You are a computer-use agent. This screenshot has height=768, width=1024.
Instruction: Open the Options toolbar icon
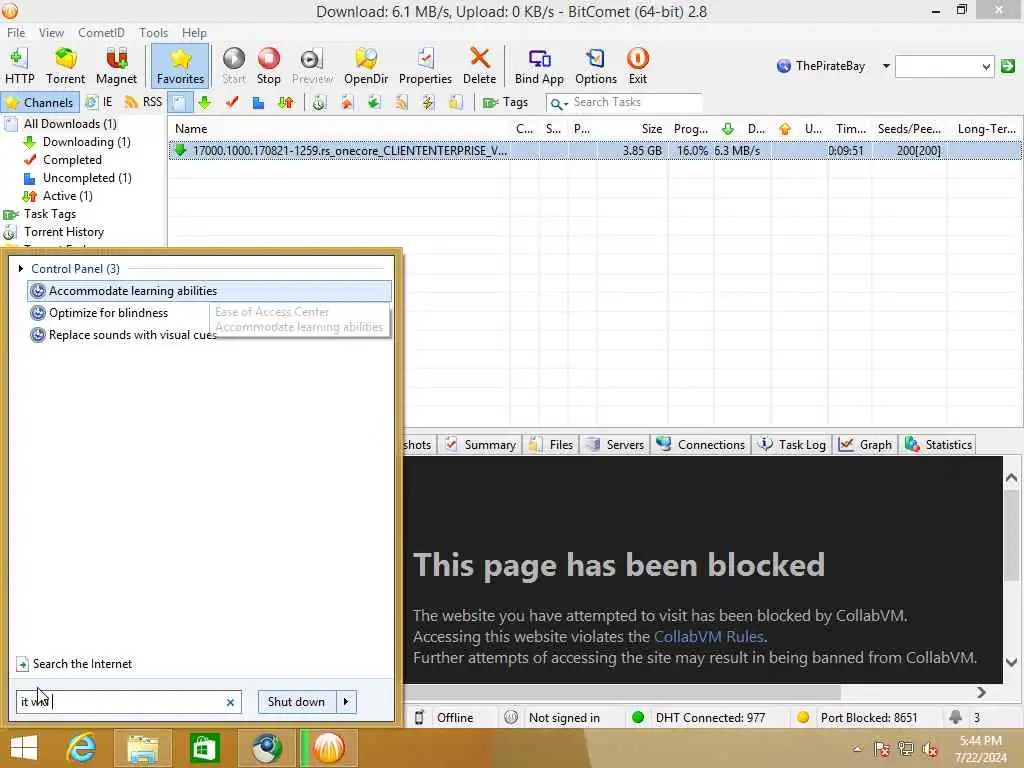(596, 66)
